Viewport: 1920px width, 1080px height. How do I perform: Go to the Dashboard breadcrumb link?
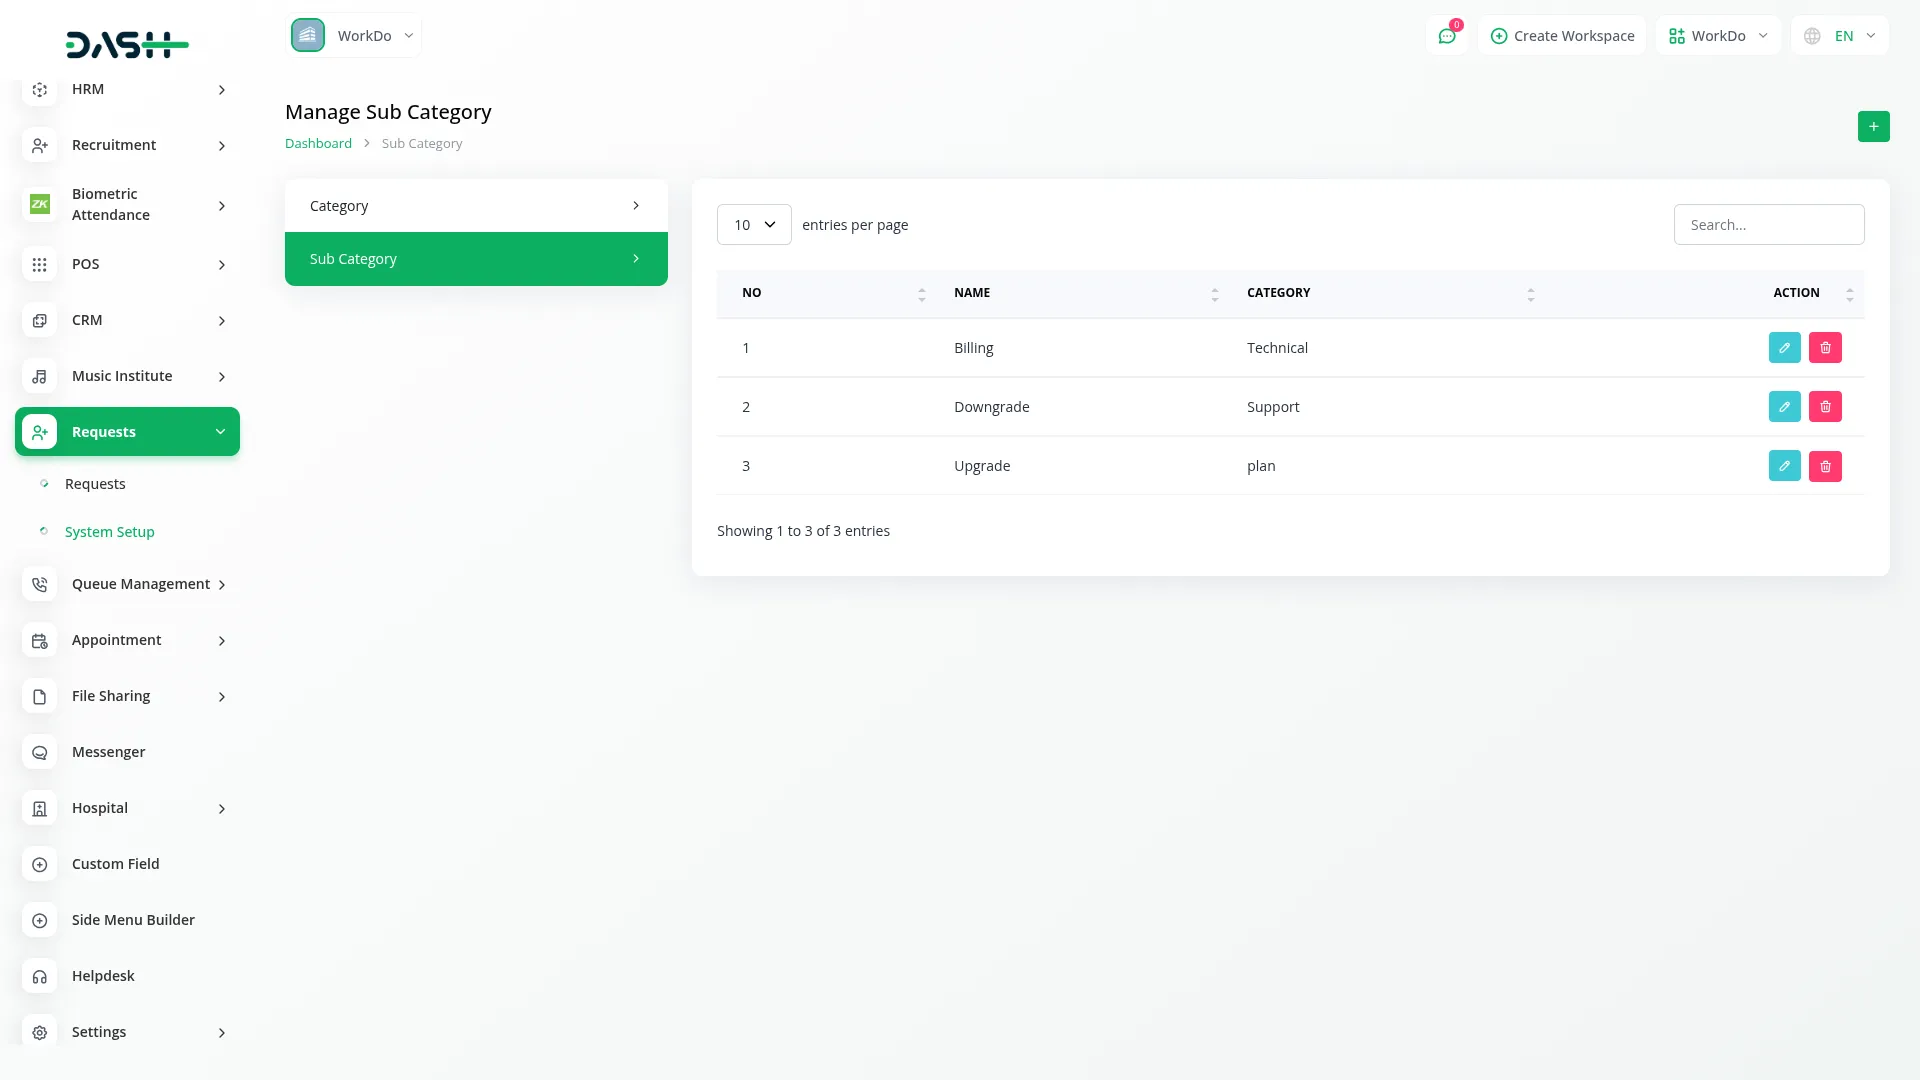pyautogui.click(x=318, y=144)
